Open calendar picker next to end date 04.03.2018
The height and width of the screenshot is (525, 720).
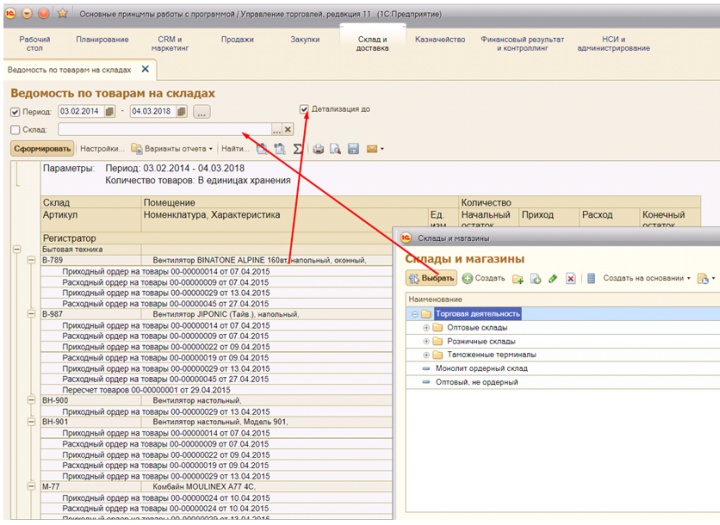[181, 112]
